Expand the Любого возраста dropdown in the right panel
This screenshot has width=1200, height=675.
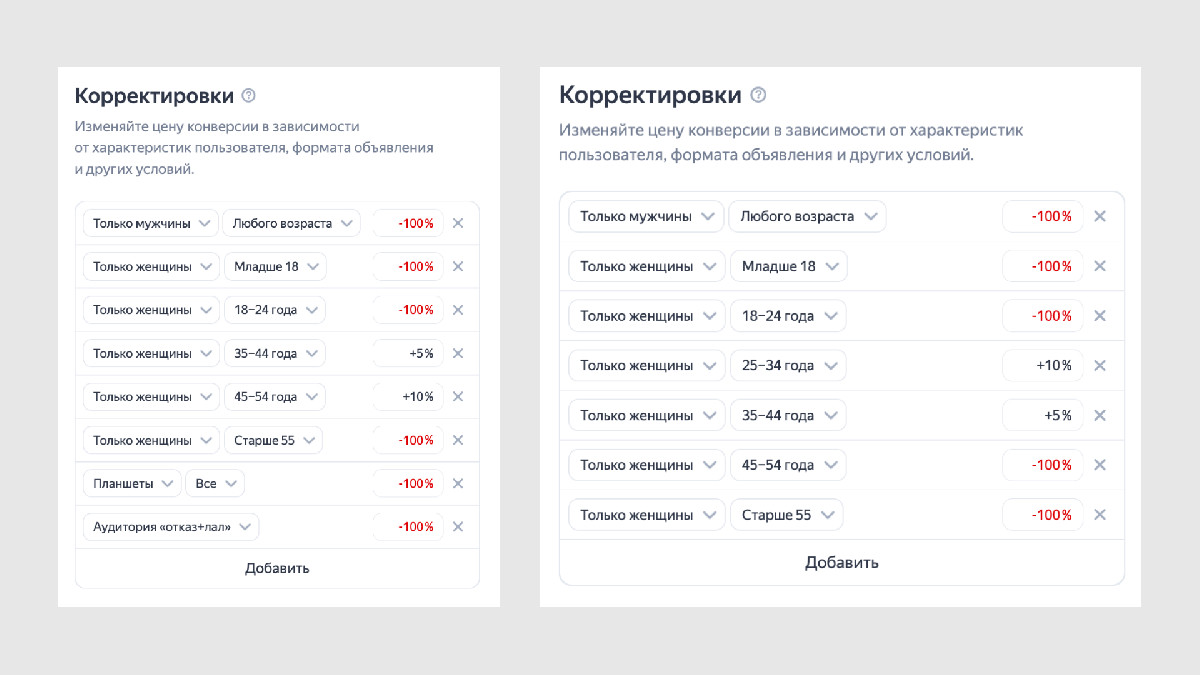[x=807, y=216]
